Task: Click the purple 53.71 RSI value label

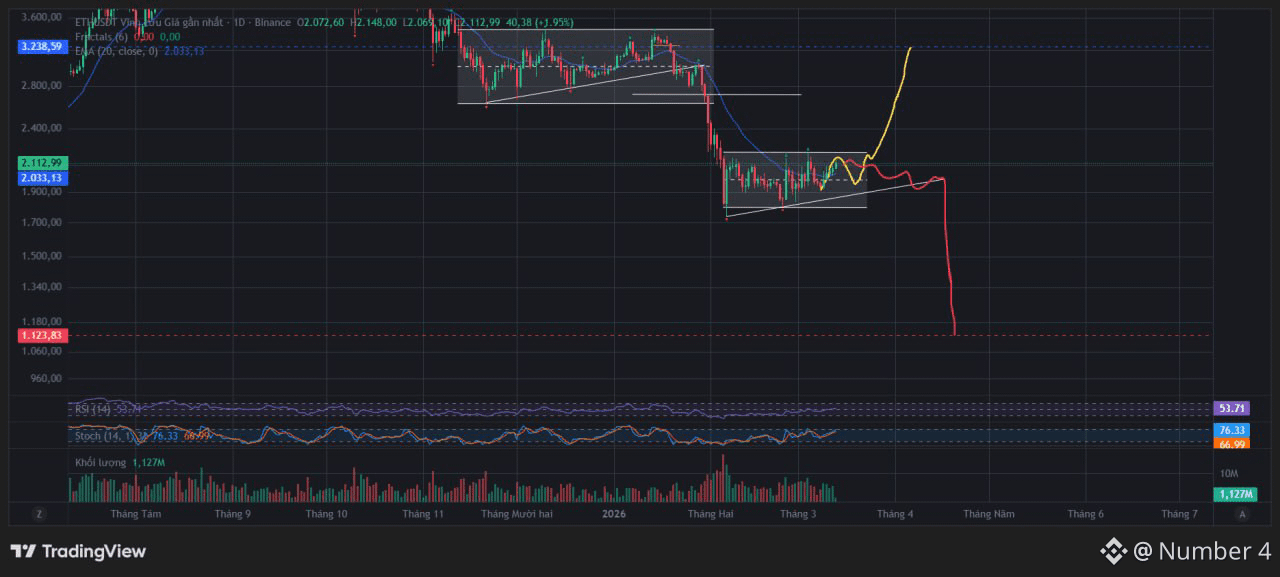Action: click(x=1230, y=409)
